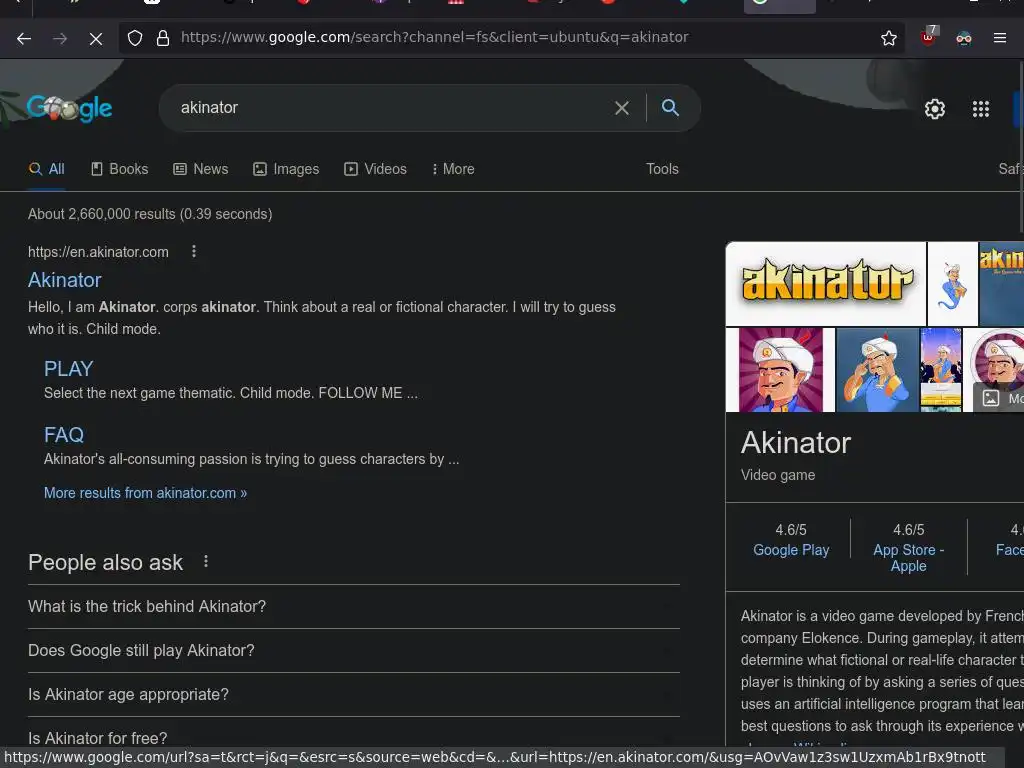Click the page vertical scrollbar
This screenshot has width=1024, height=768.
tap(1021, 146)
